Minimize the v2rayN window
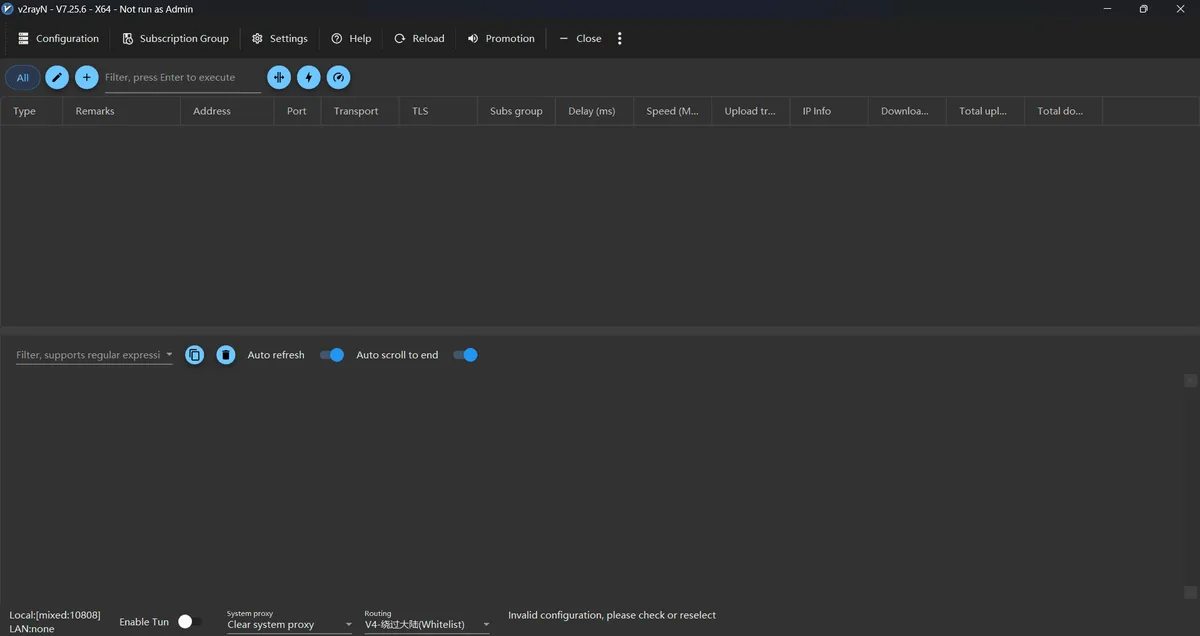The height and width of the screenshot is (636, 1200). [1107, 9]
